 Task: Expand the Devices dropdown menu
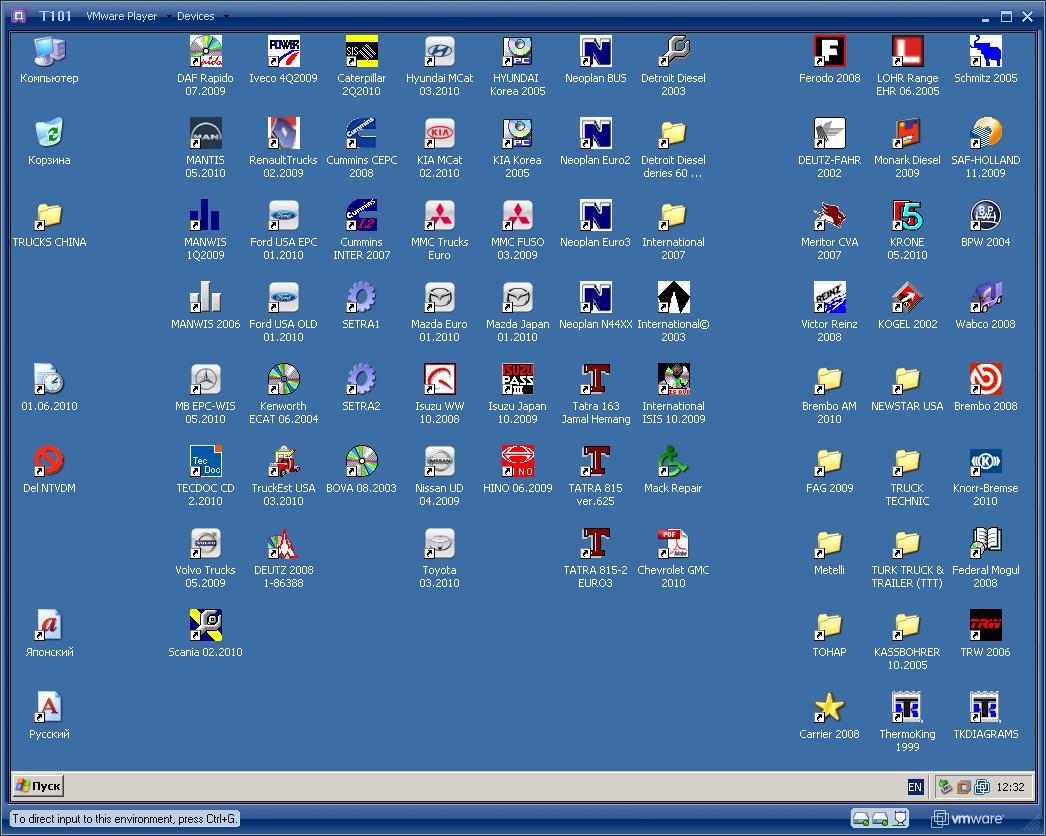tap(201, 16)
